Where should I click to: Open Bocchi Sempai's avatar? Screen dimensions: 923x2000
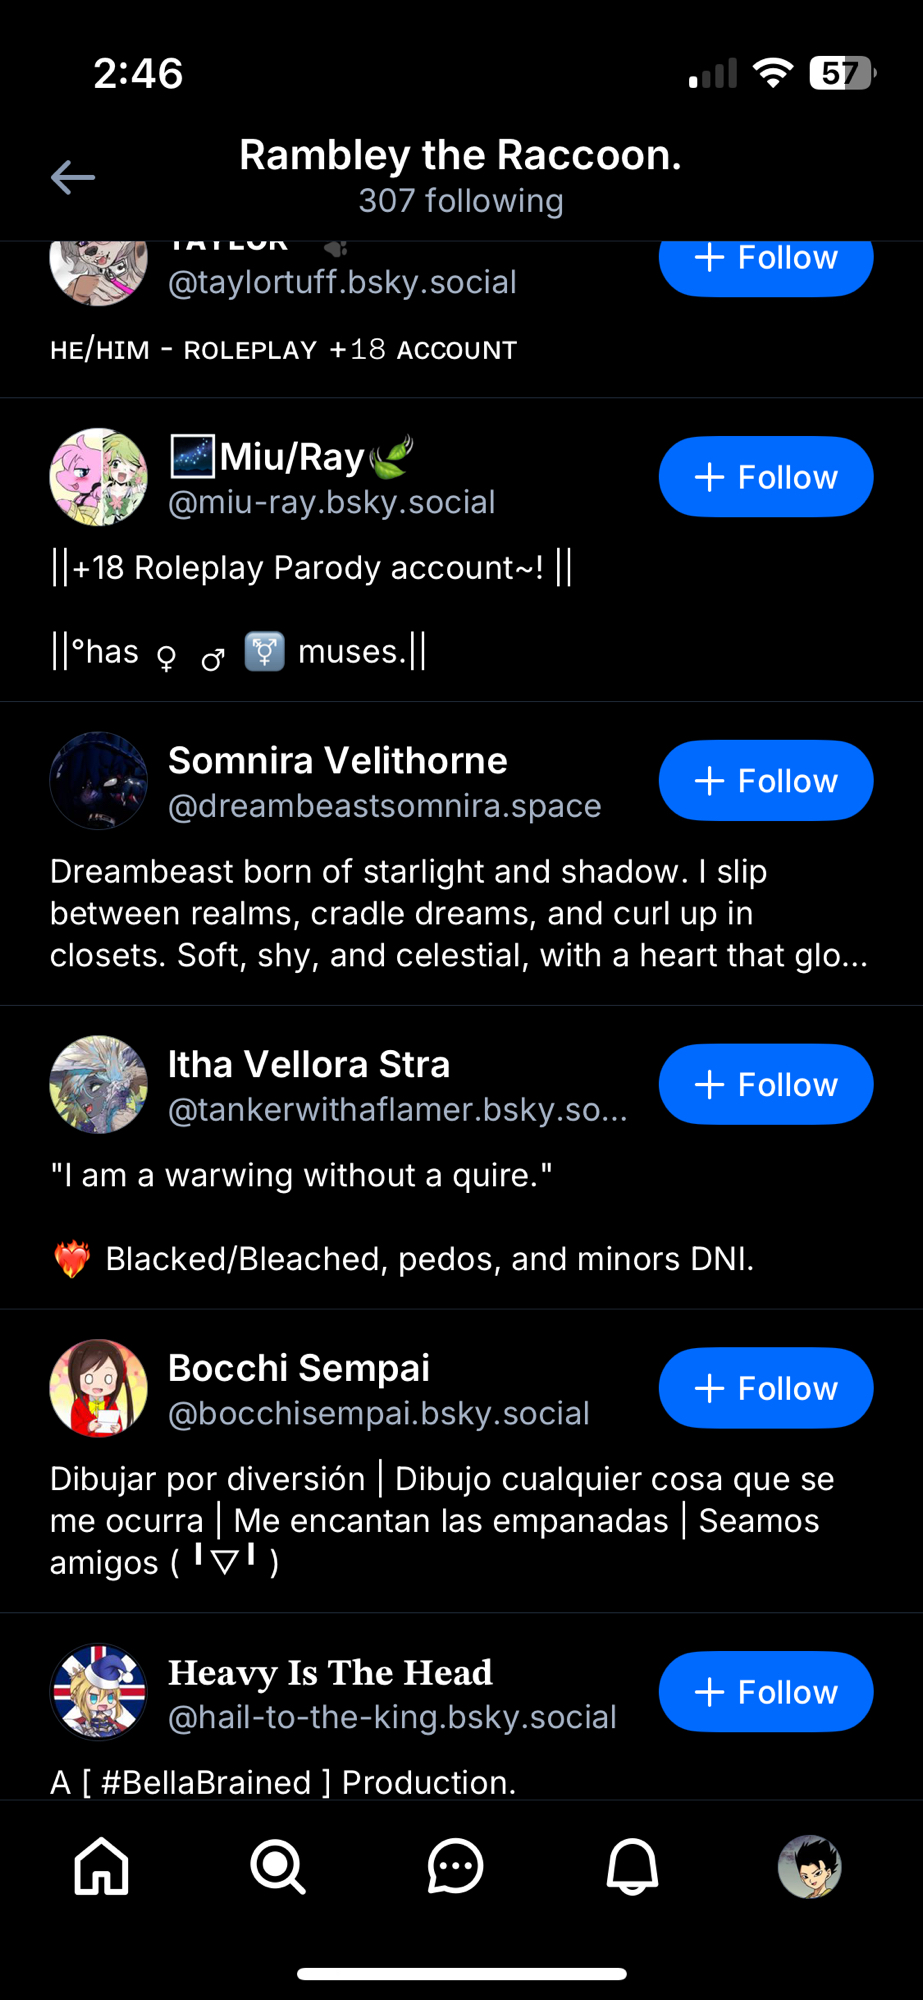[99, 1389]
